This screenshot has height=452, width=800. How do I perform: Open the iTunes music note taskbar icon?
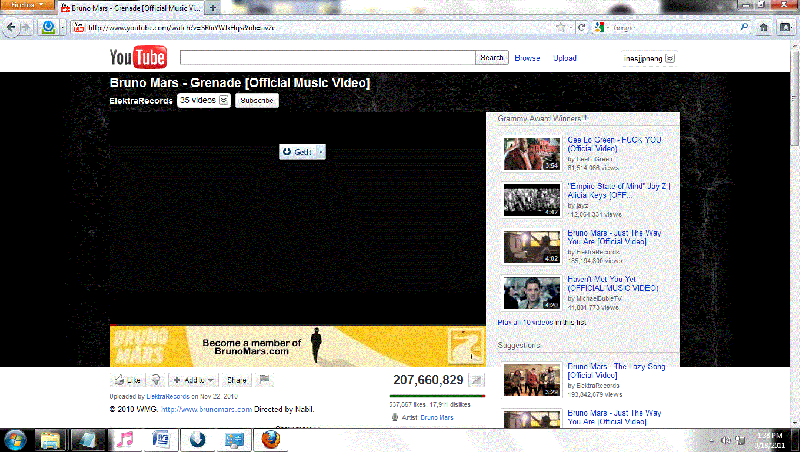[124, 440]
